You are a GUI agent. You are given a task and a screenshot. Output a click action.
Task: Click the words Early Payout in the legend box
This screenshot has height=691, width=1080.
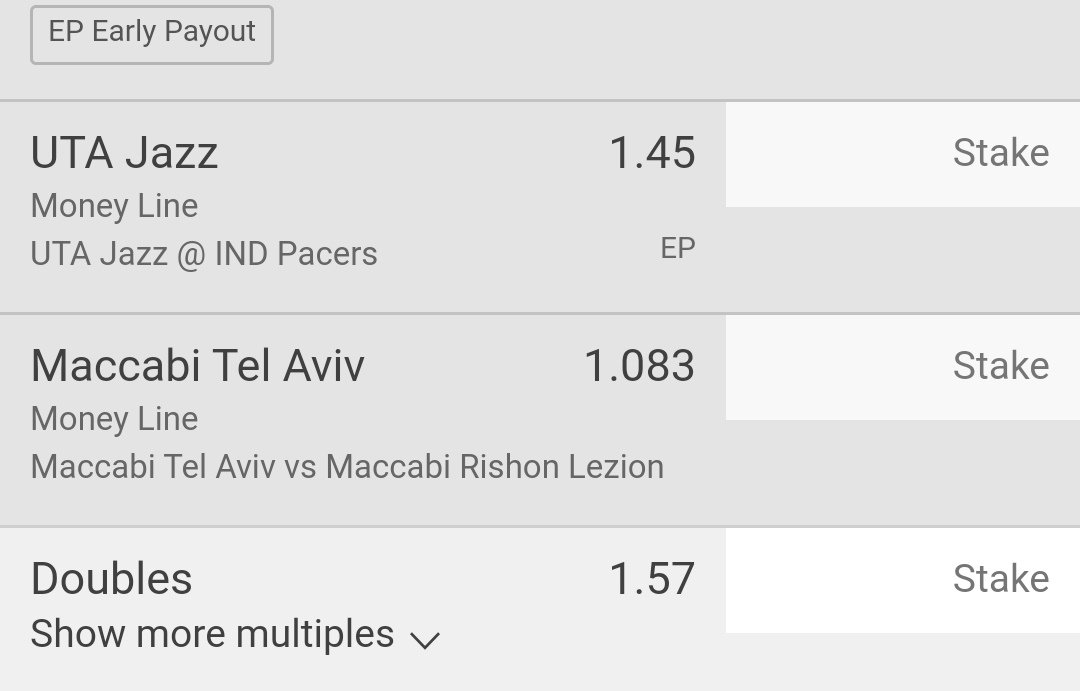[174, 32]
